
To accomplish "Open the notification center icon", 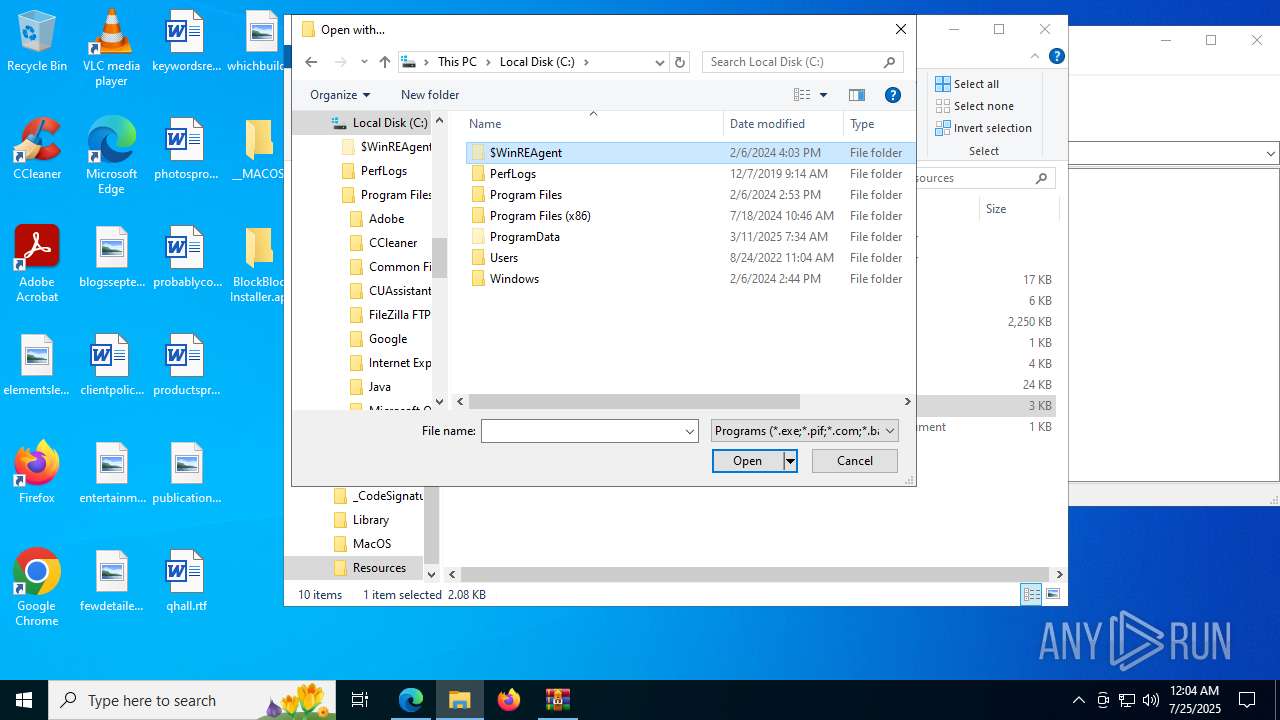I will pyautogui.click(x=1247, y=700).
